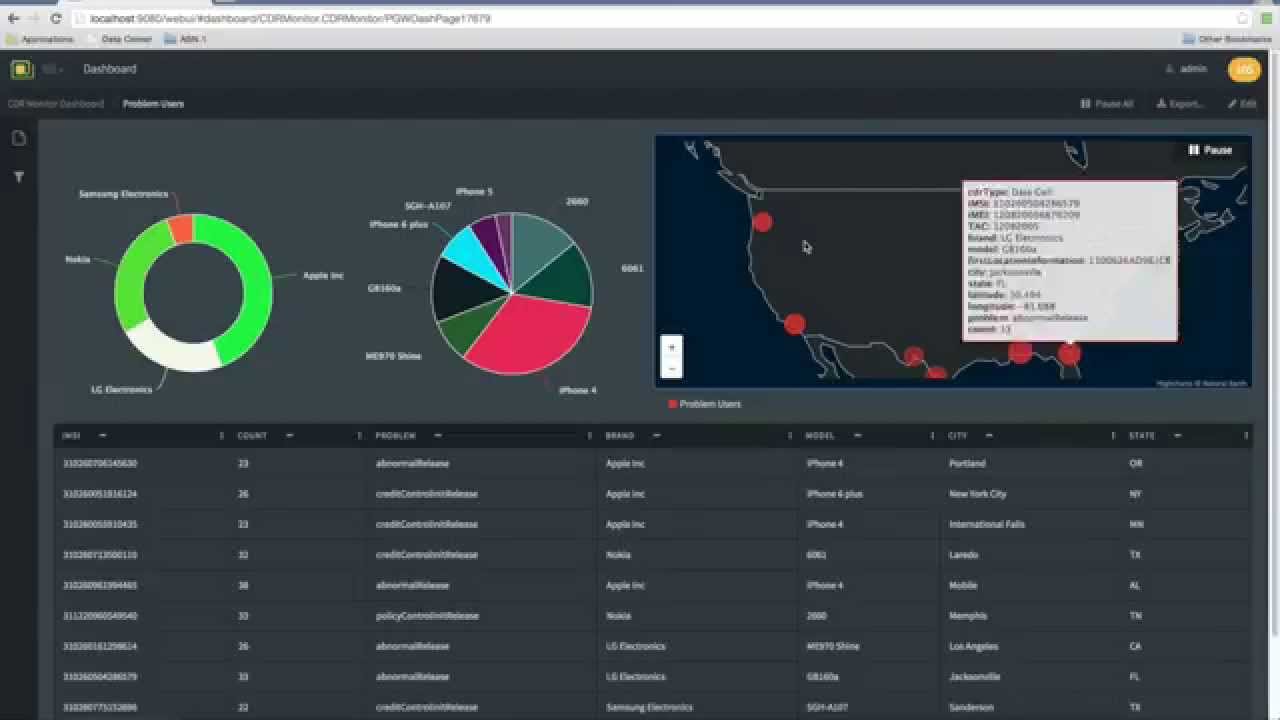Select the Problem Users breadcrumb tab
The width and height of the screenshot is (1280, 720).
(153, 104)
